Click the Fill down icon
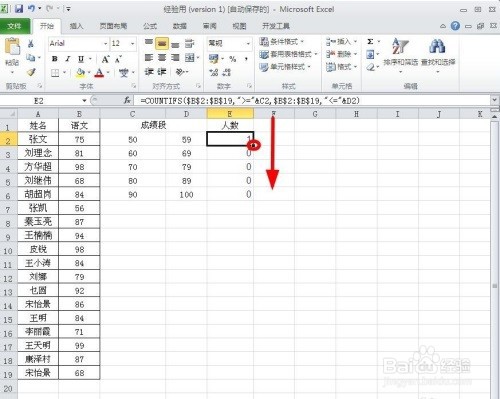The width and height of the screenshot is (500, 399). 370,54
